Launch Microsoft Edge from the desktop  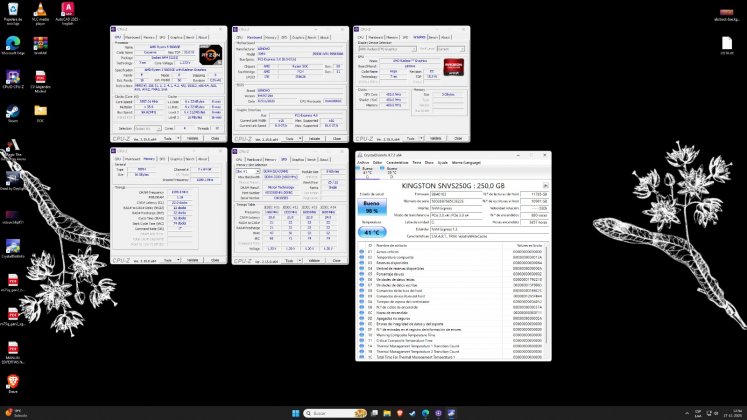tap(13, 45)
